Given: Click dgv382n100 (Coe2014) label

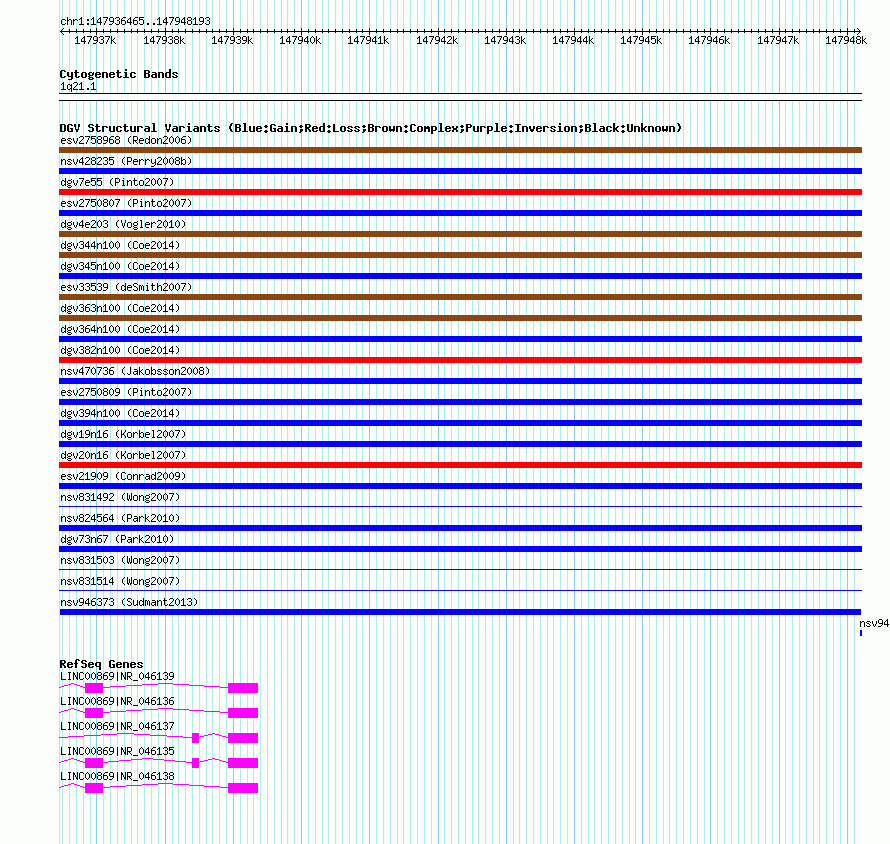Looking at the screenshot, I should pos(120,350).
